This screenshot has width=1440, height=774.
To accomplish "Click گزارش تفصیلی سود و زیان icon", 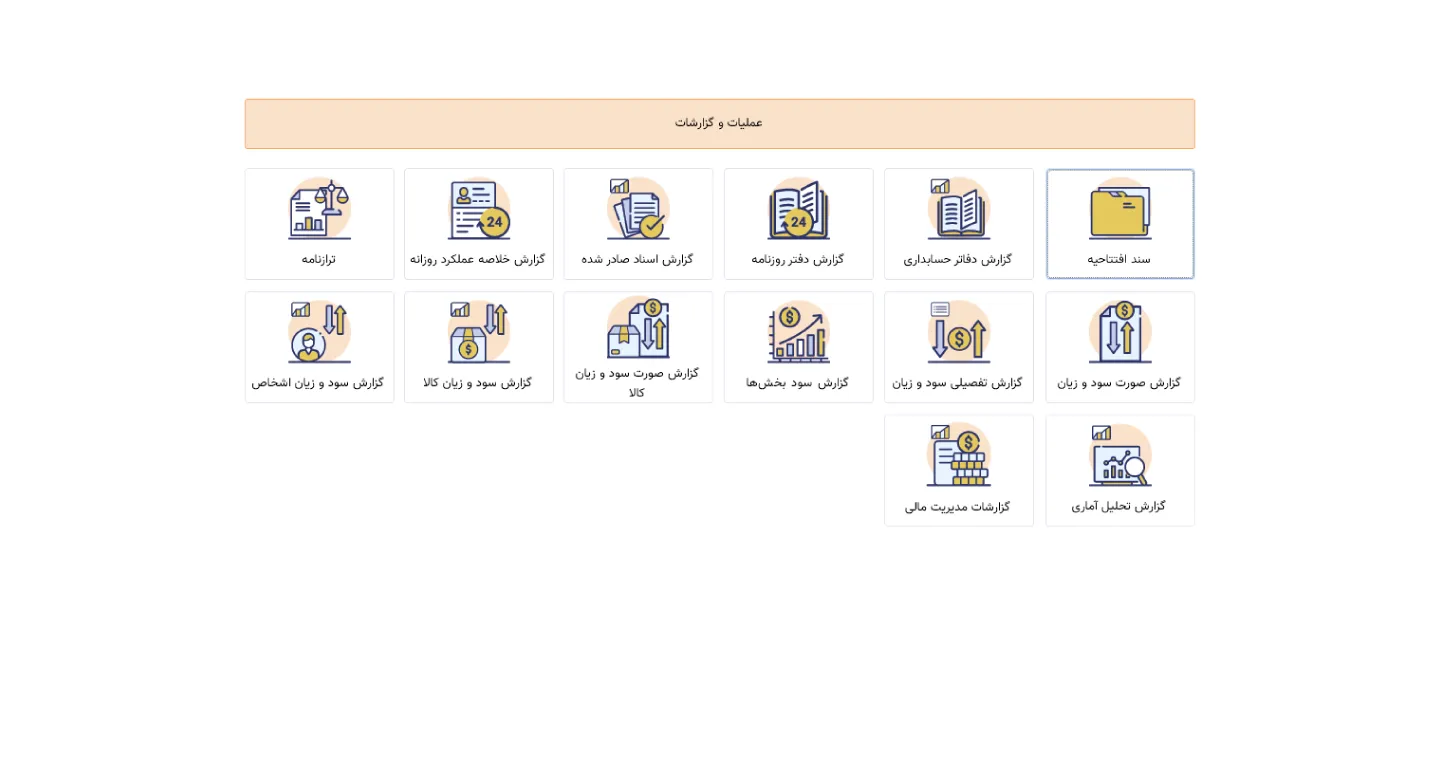I will 959,333.
